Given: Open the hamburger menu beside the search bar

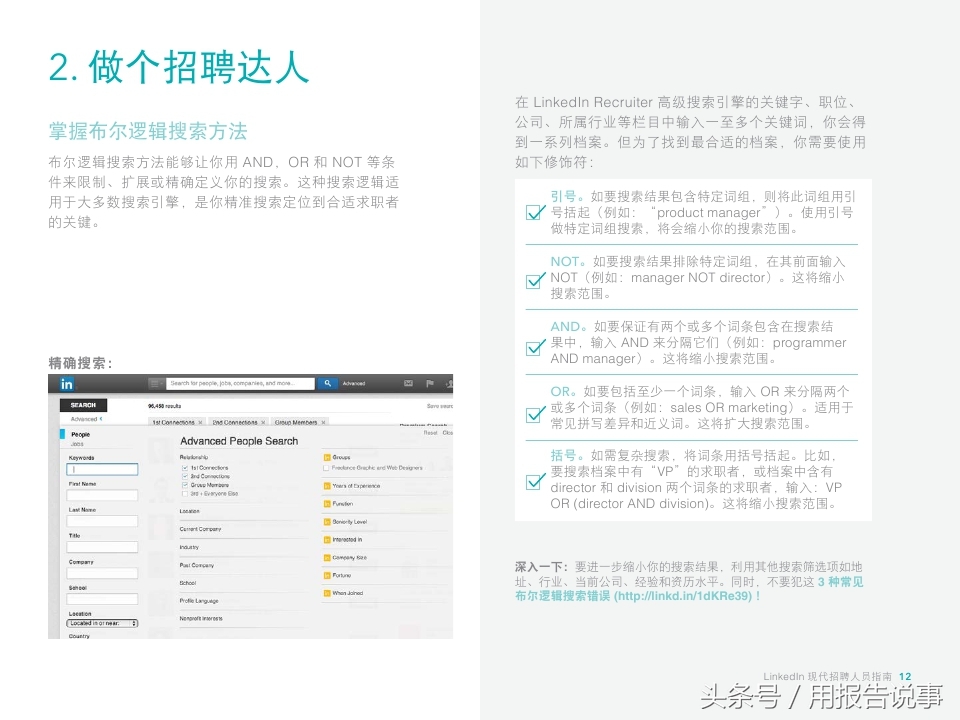Looking at the screenshot, I should (155, 382).
